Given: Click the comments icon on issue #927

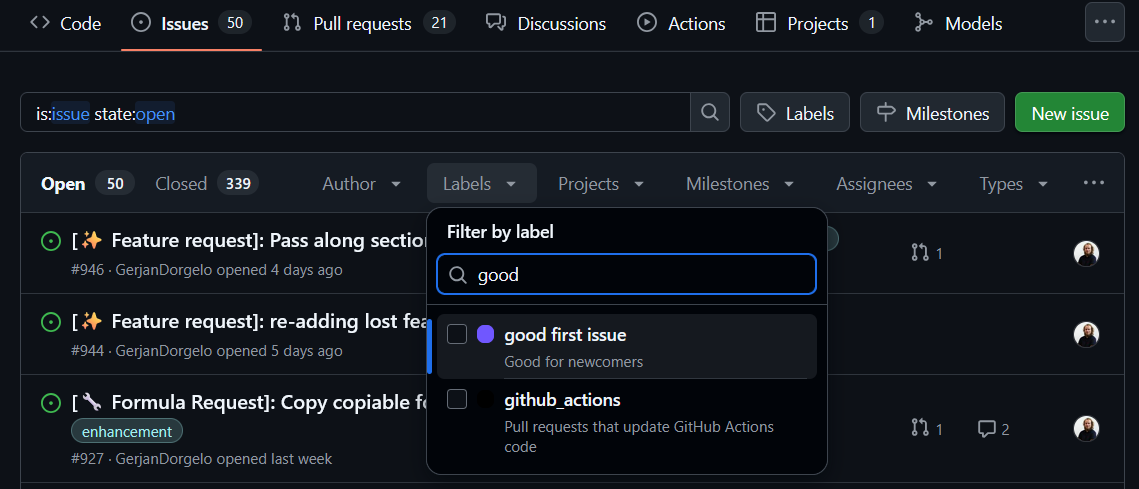Looking at the screenshot, I should click(x=987, y=429).
